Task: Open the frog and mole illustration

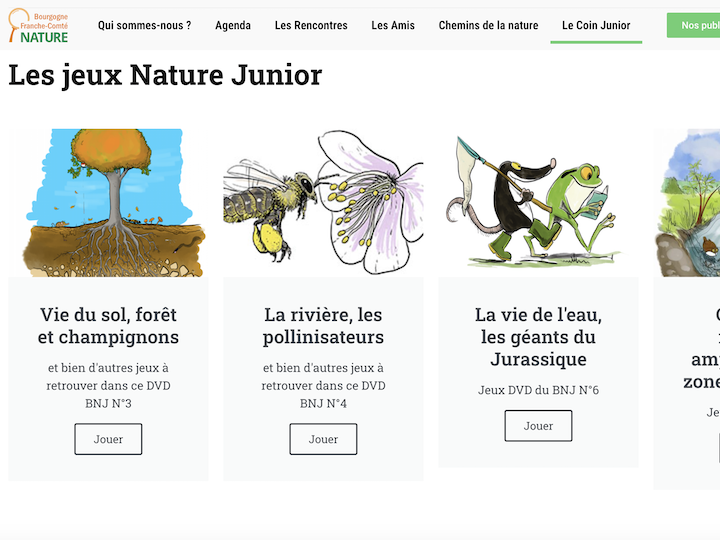Action: tap(538, 202)
